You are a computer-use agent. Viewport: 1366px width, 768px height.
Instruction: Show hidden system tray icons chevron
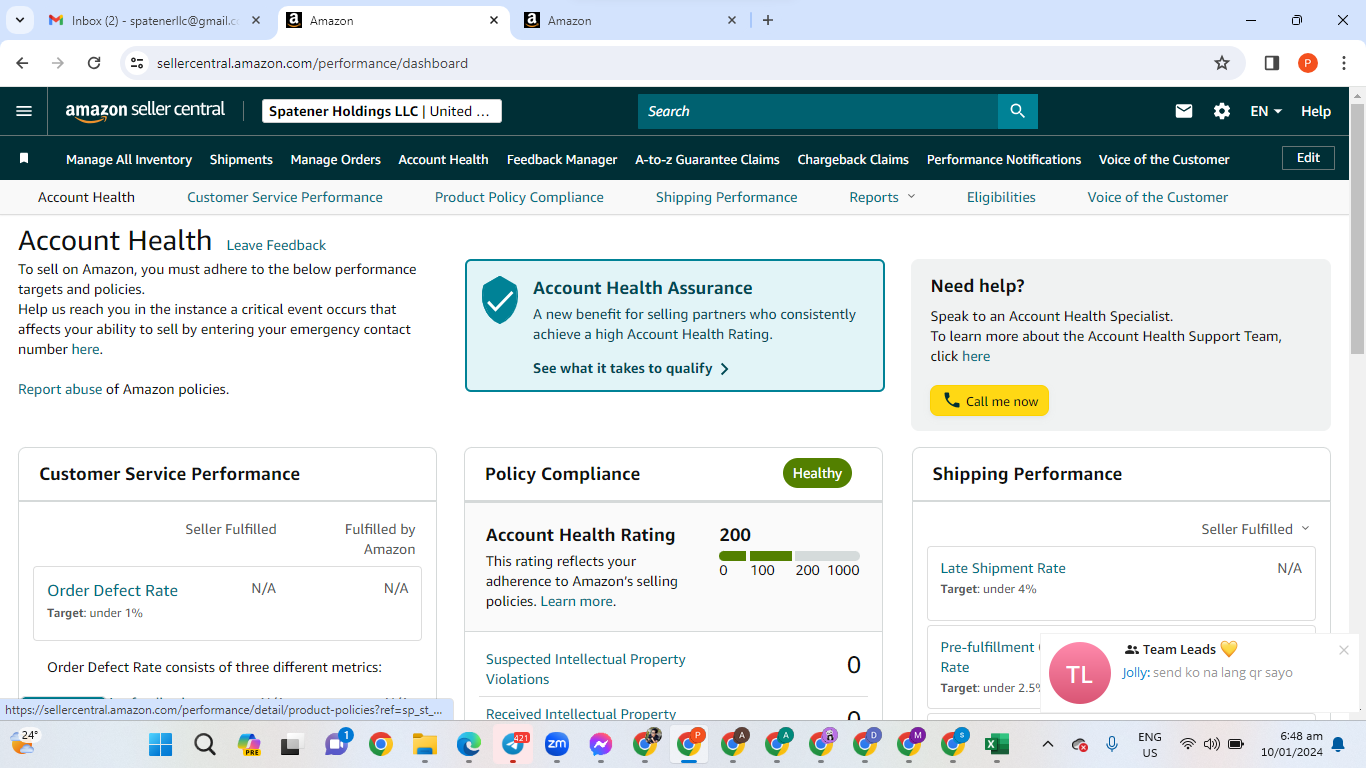coord(1047,744)
